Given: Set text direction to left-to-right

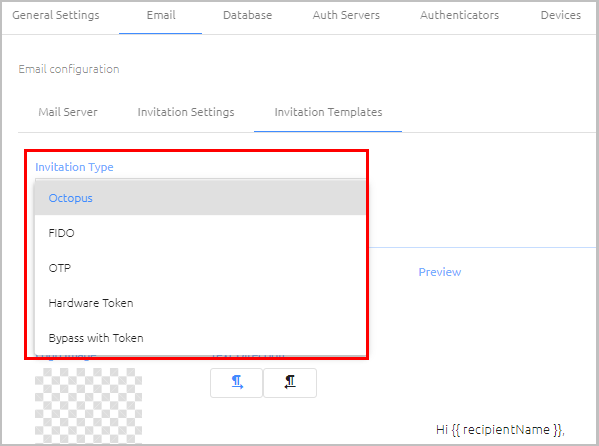Looking at the screenshot, I should [236, 383].
